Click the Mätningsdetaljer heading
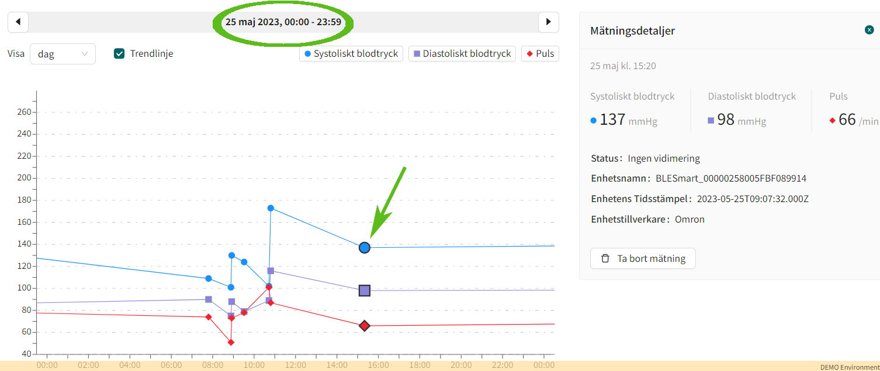The width and height of the screenshot is (880, 371). (x=632, y=31)
